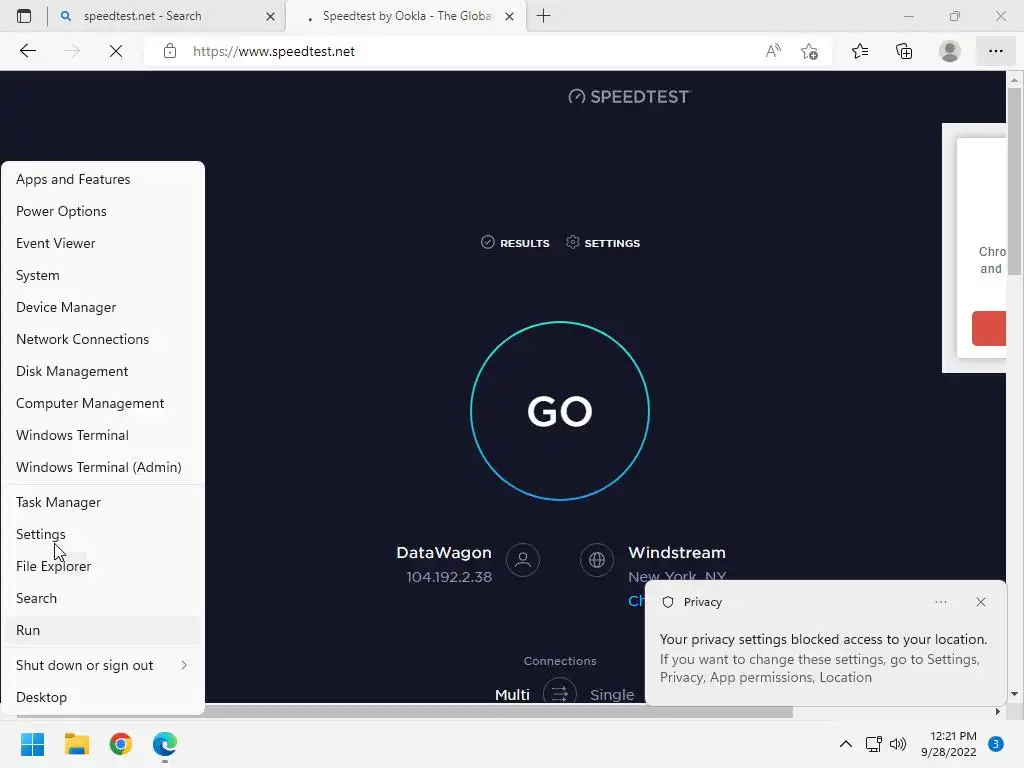1024x768 pixels.
Task: Open tab actions menu icon
Action: click(24, 16)
